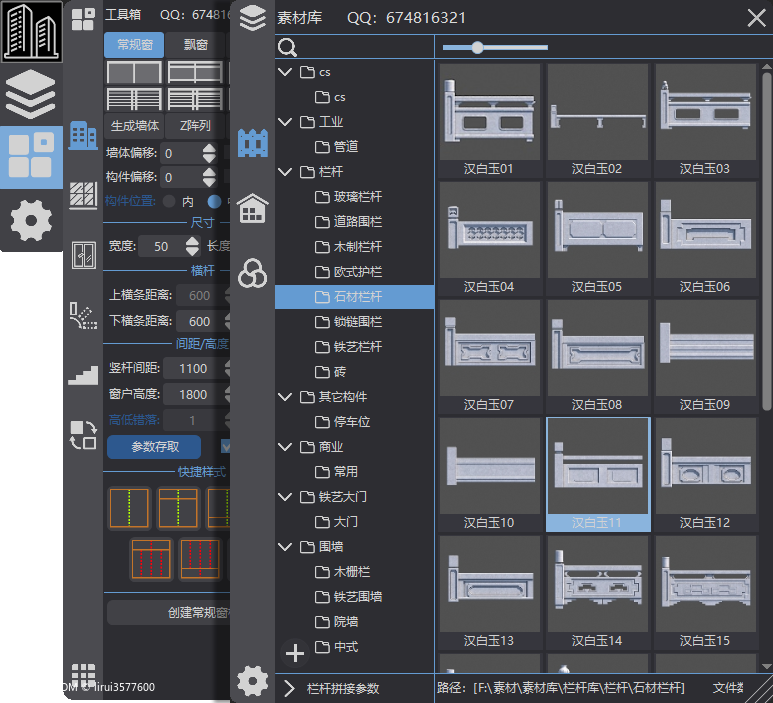Viewport: 773px width, 703px height.
Task: Collapse the 围墙 folder tree node
Action: coord(286,547)
